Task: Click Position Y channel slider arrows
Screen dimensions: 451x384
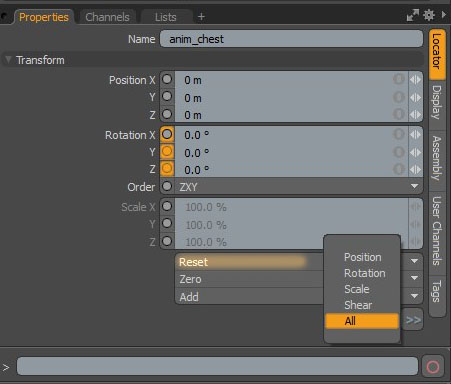Action: click(415, 98)
